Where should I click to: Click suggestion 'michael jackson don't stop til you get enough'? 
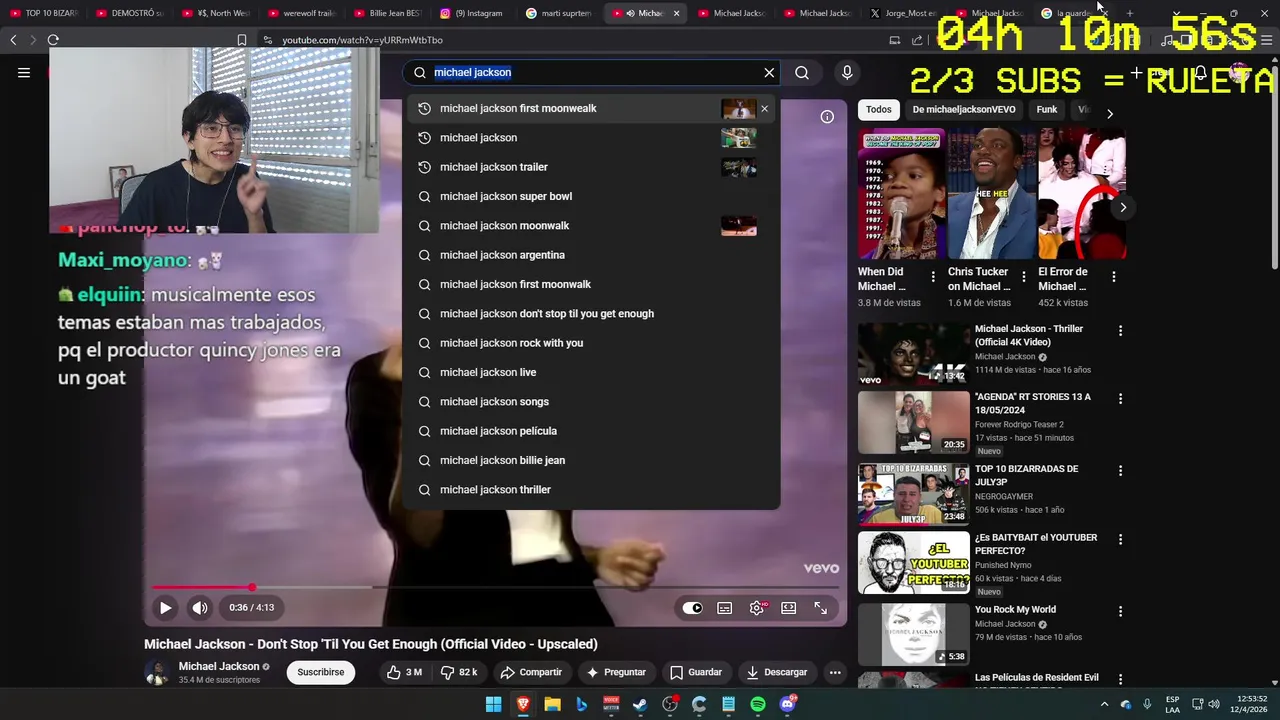(x=591, y=314)
